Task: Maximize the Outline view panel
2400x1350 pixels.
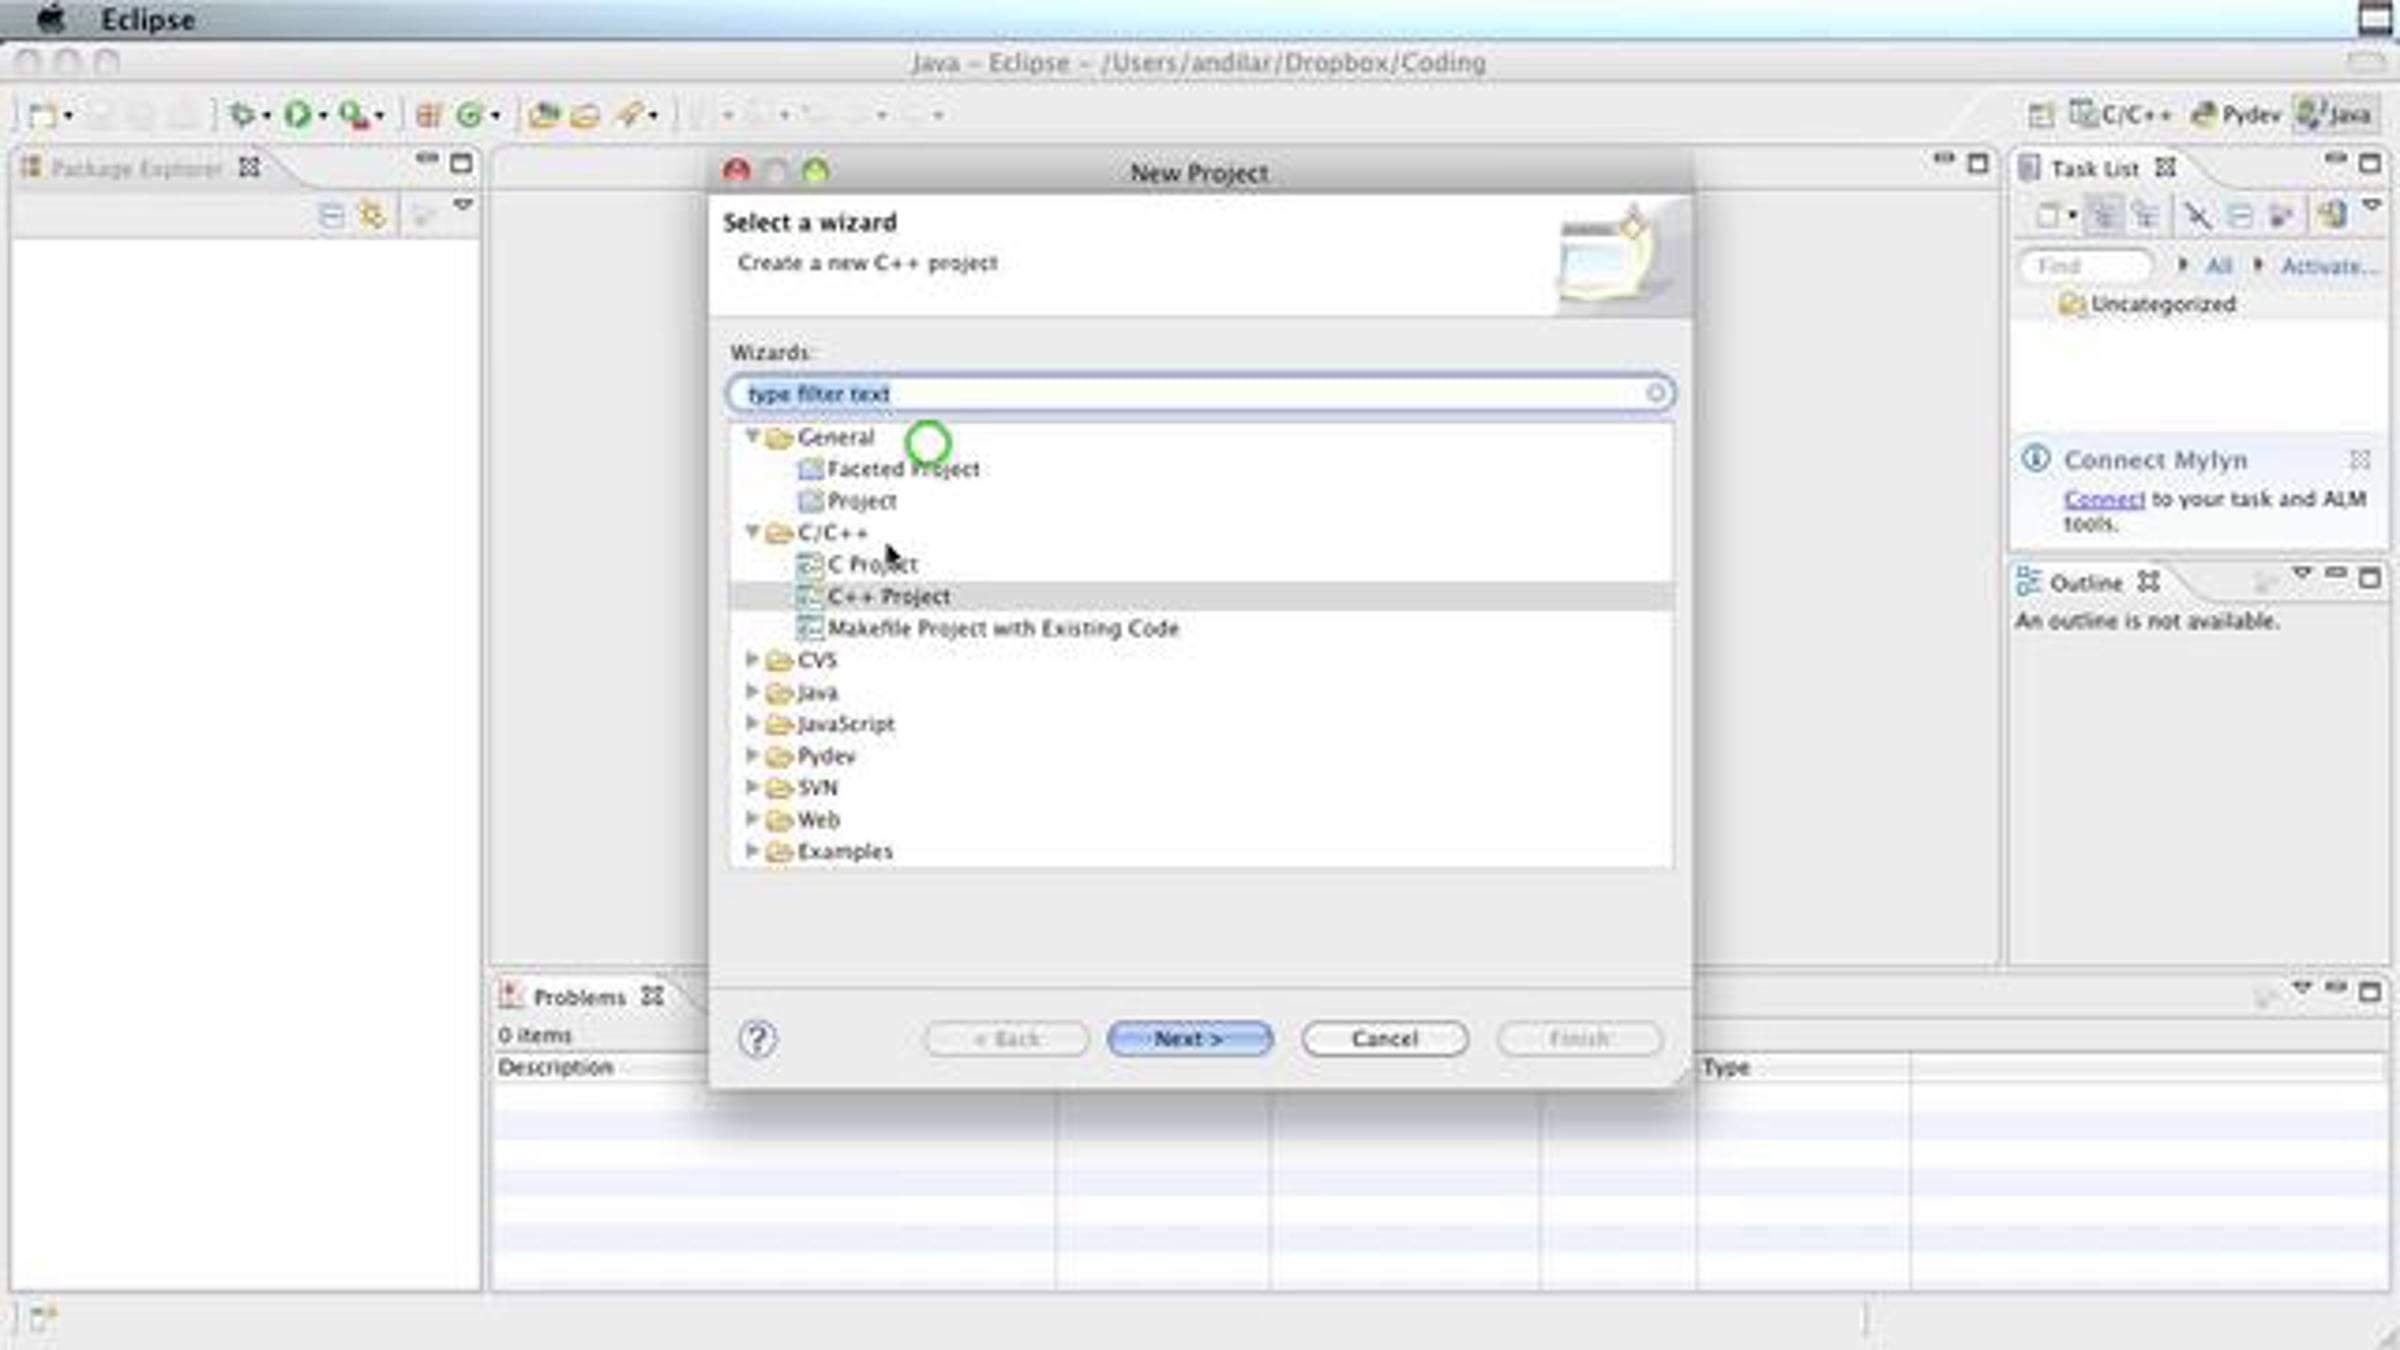Action: click(2369, 578)
